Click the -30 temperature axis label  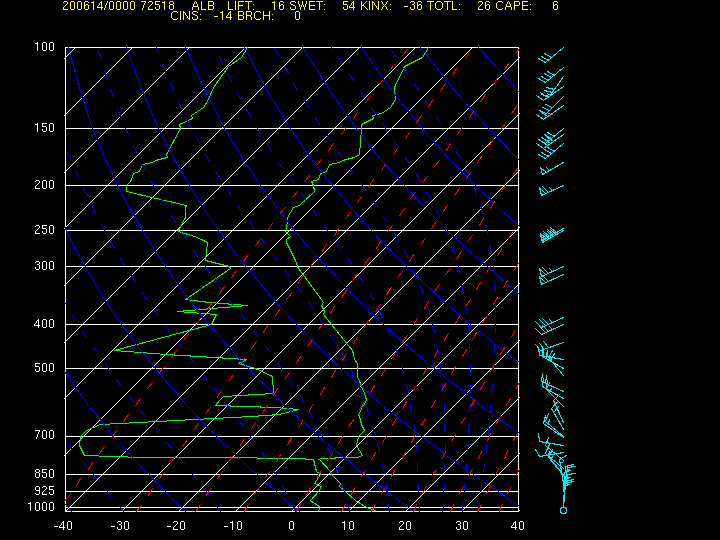(120, 526)
